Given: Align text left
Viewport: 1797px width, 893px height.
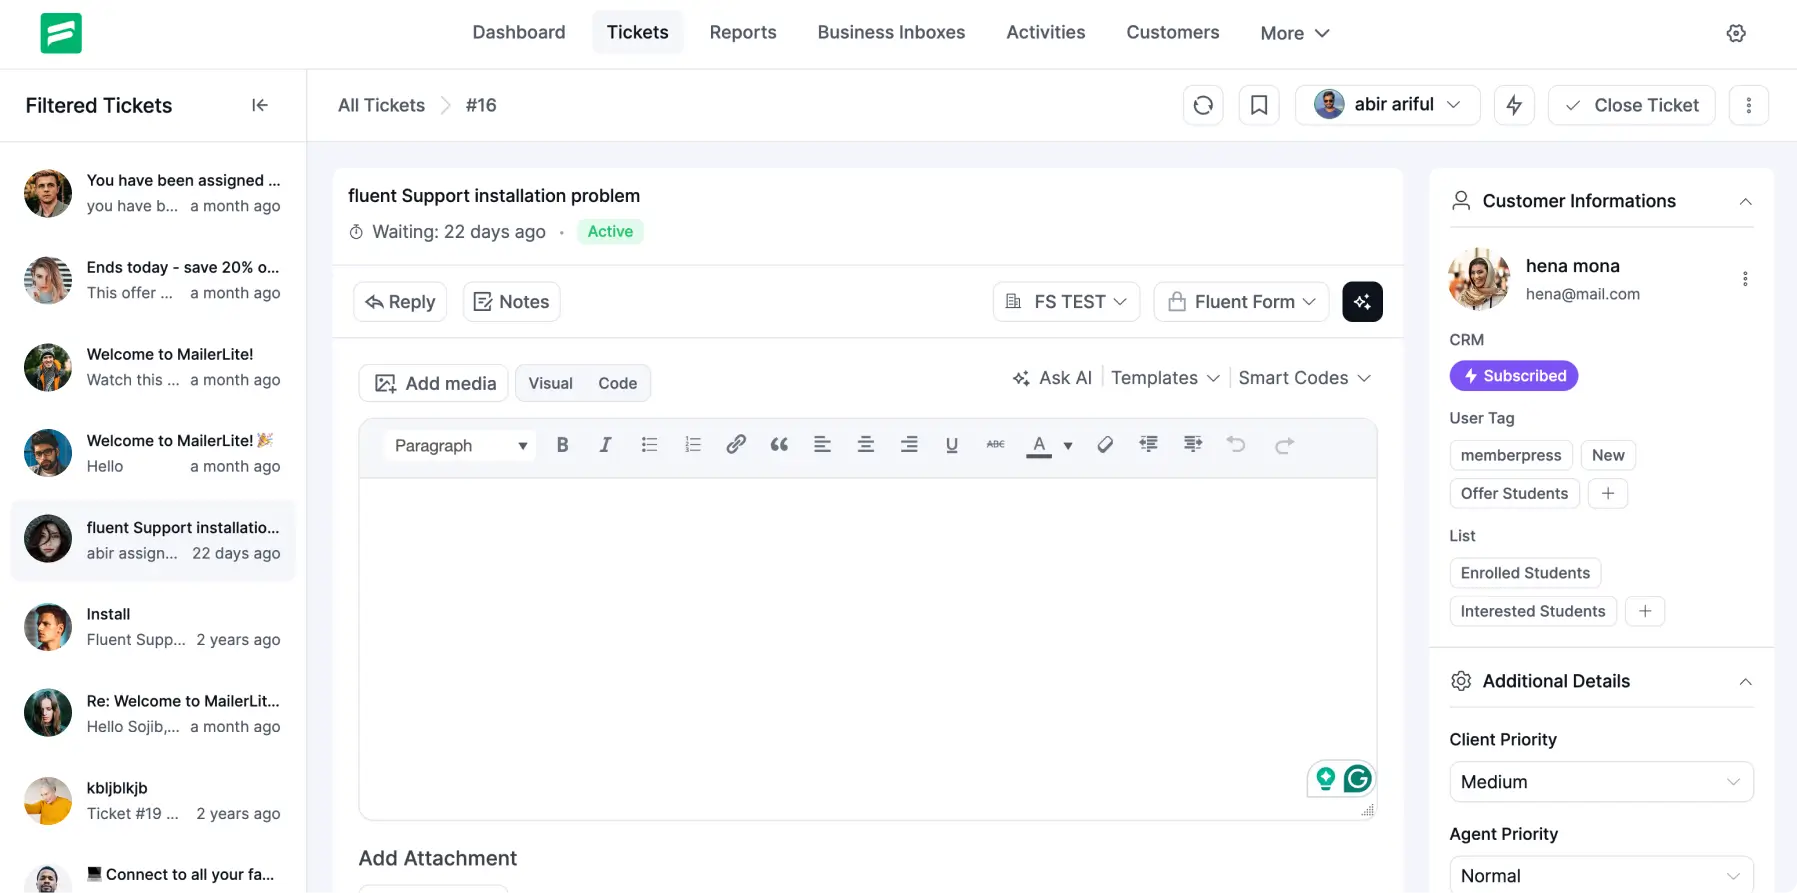Looking at the screenshot, I should 822,445.
